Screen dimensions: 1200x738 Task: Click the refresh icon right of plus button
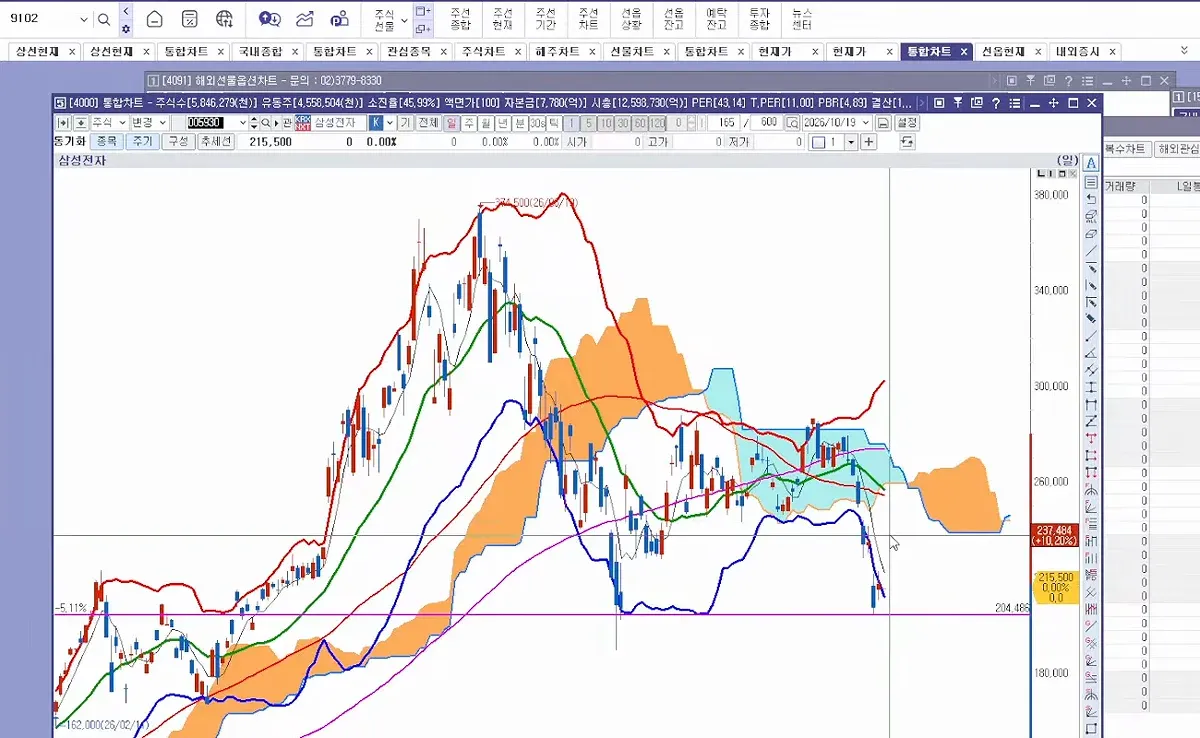pyautogui.click(x=907, y=142)
